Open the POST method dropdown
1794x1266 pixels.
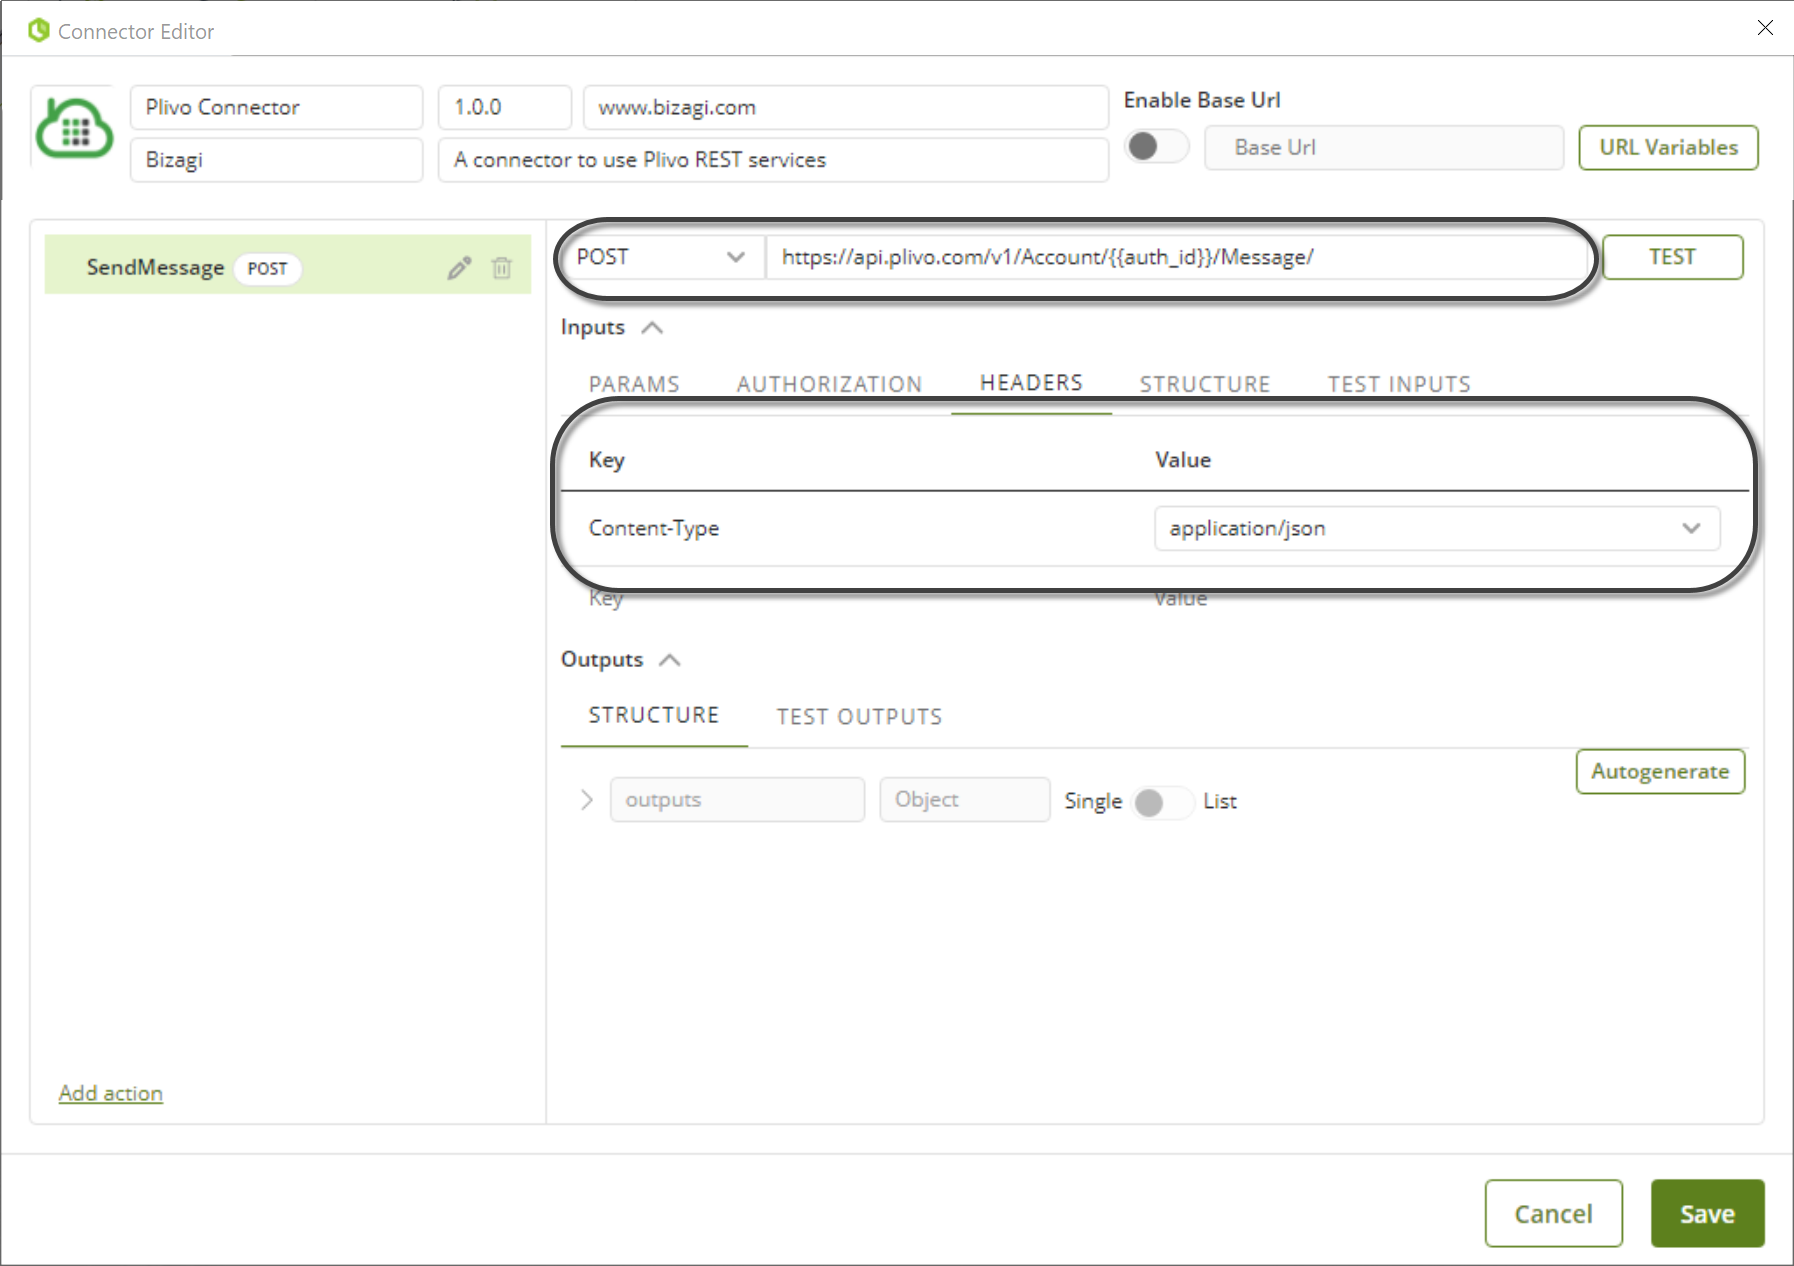point(661,257)
